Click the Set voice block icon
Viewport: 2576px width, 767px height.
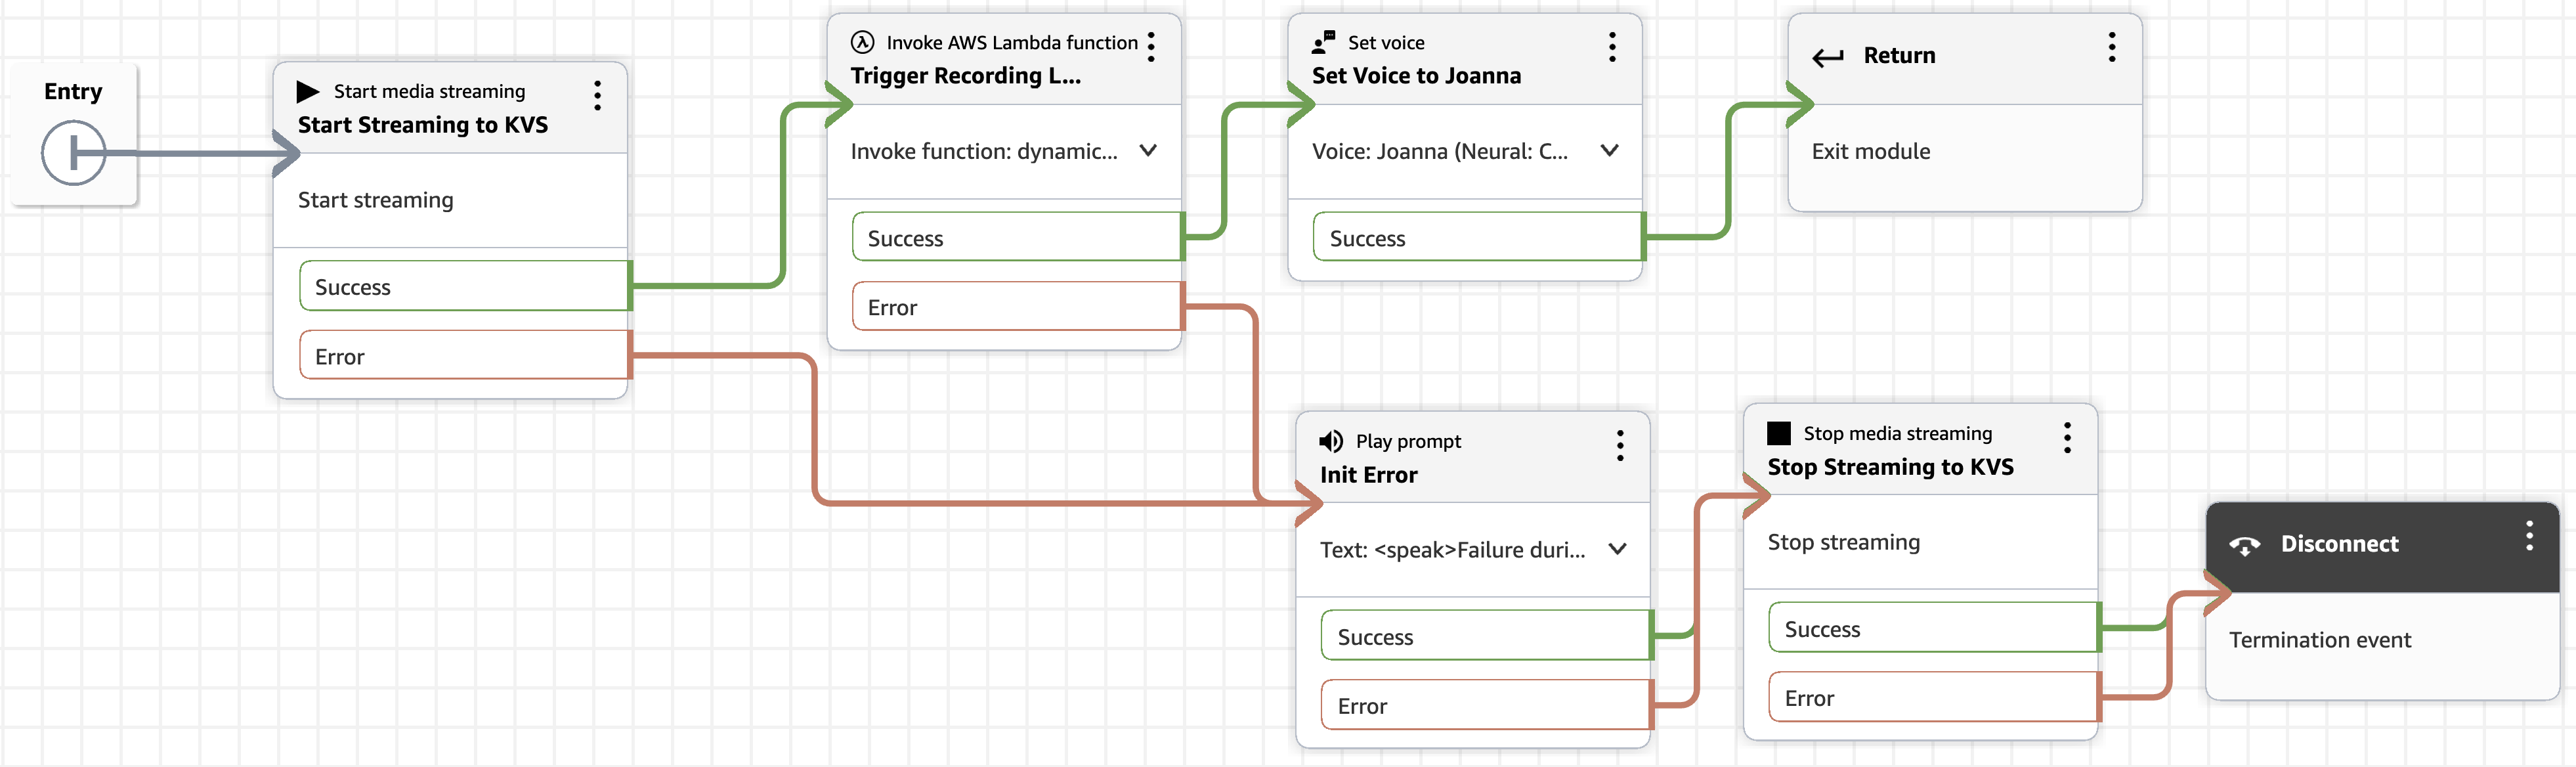pos(1323,42)
